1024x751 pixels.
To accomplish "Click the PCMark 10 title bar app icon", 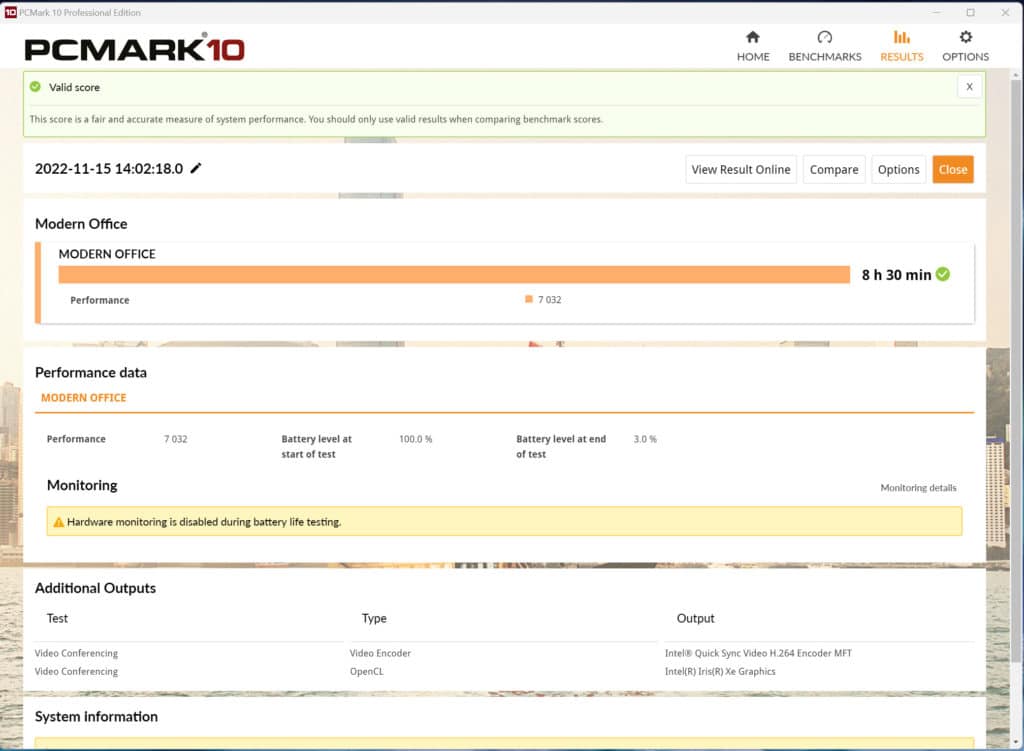I will (x=10, y=12).
